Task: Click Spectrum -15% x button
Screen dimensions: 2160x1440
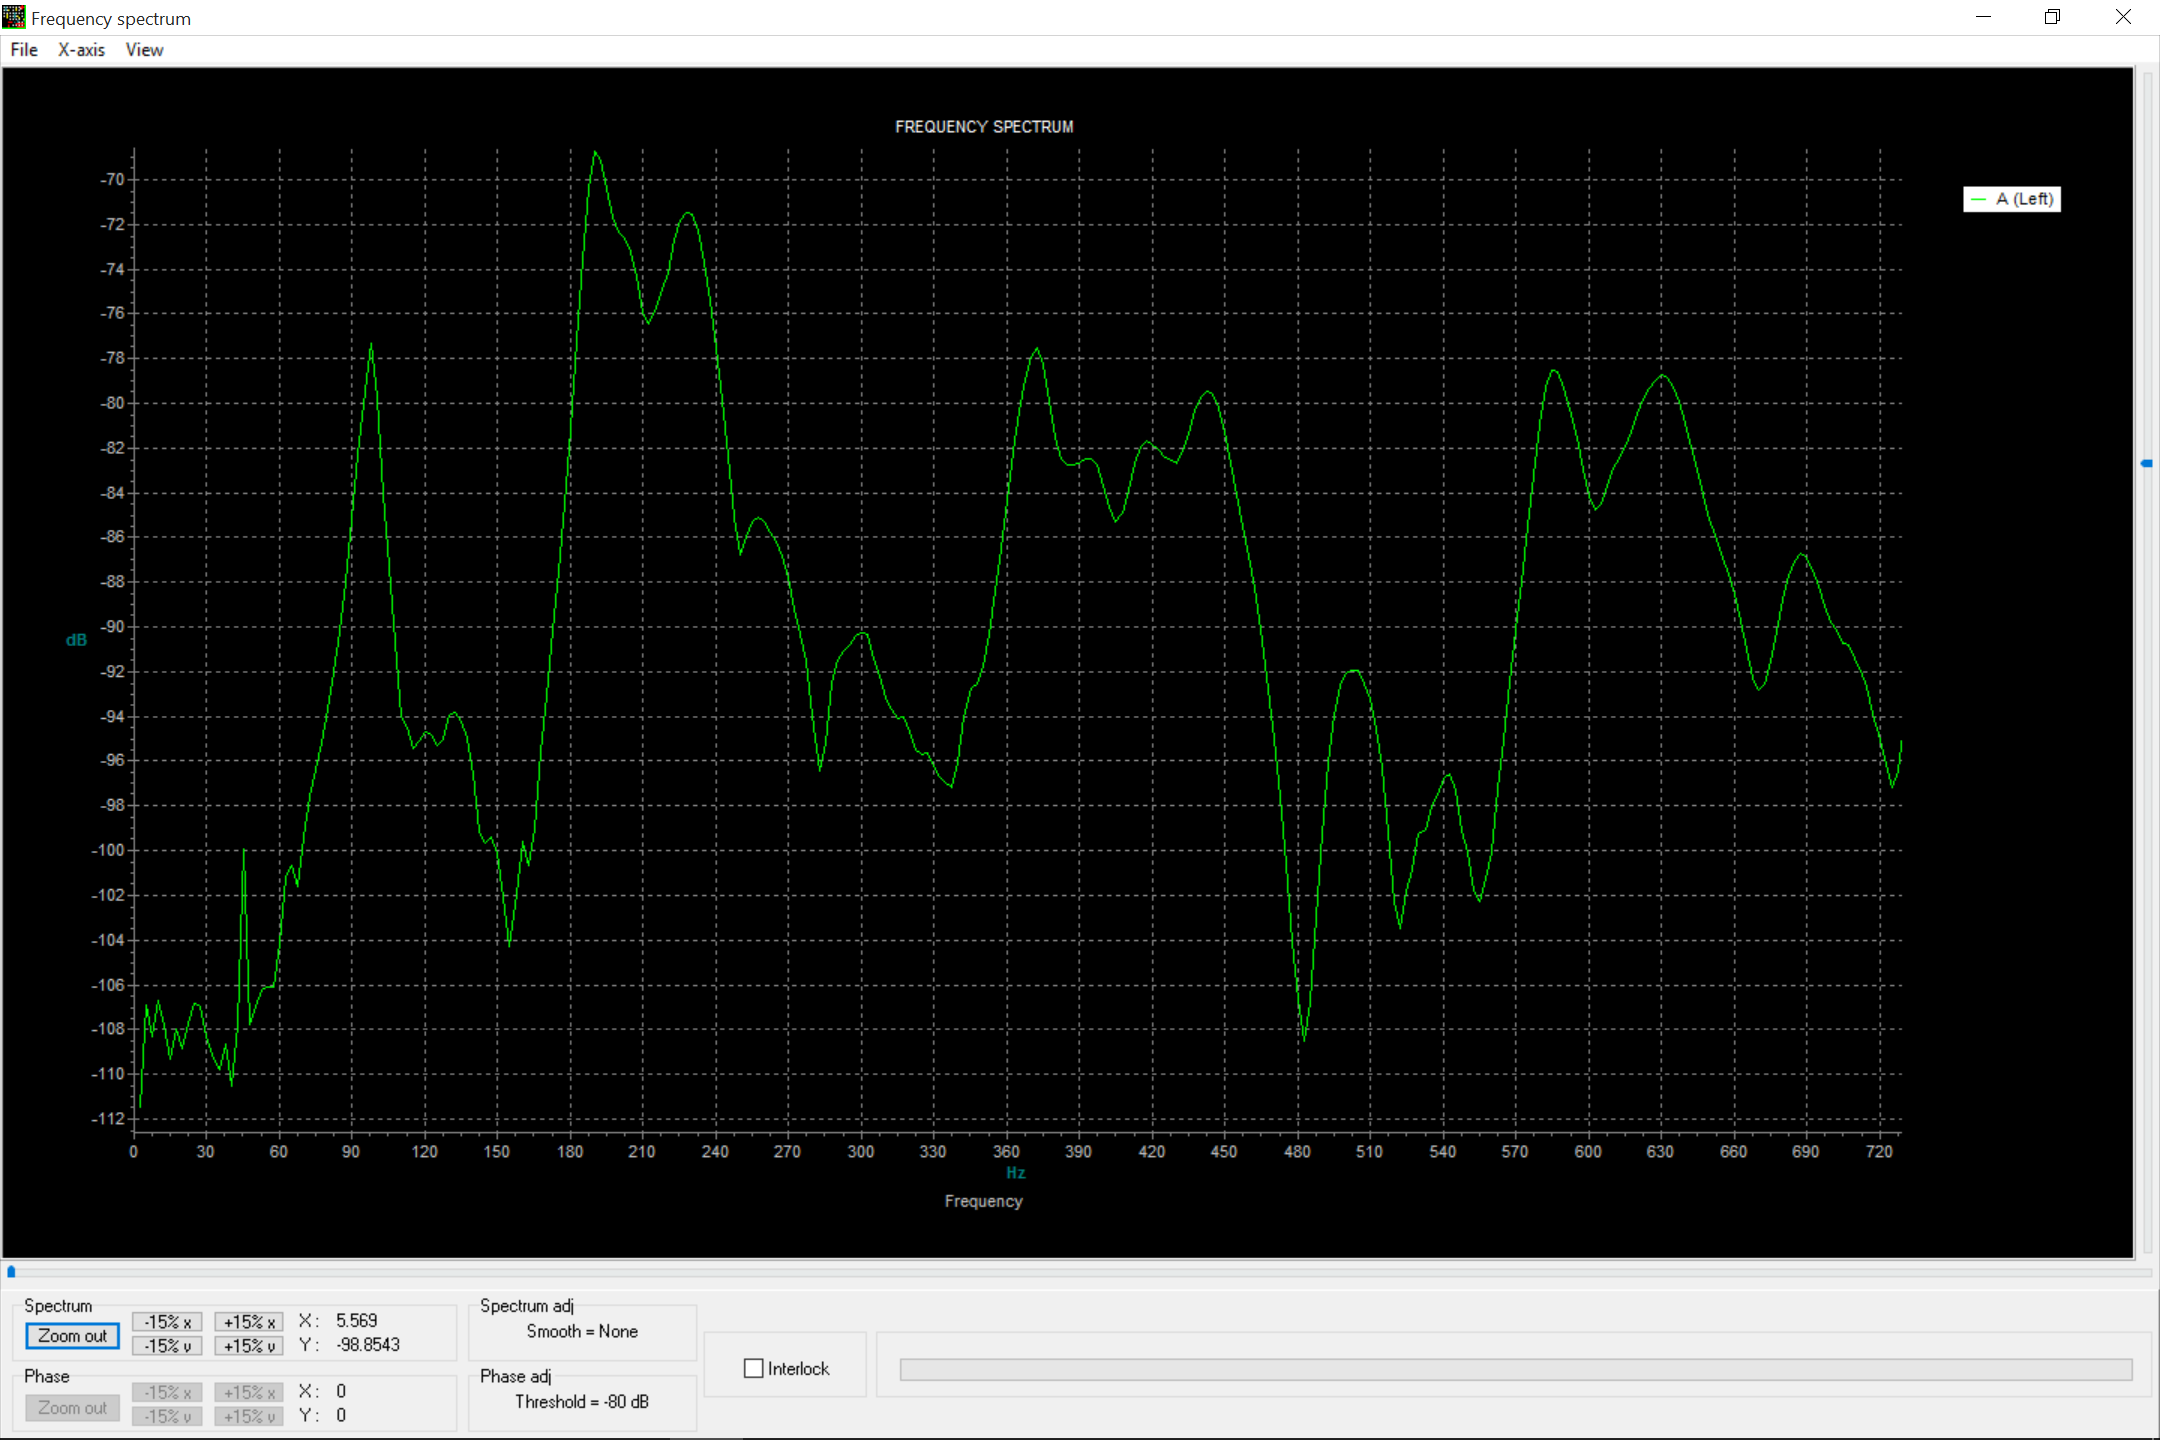Action: click(167, 1322)
